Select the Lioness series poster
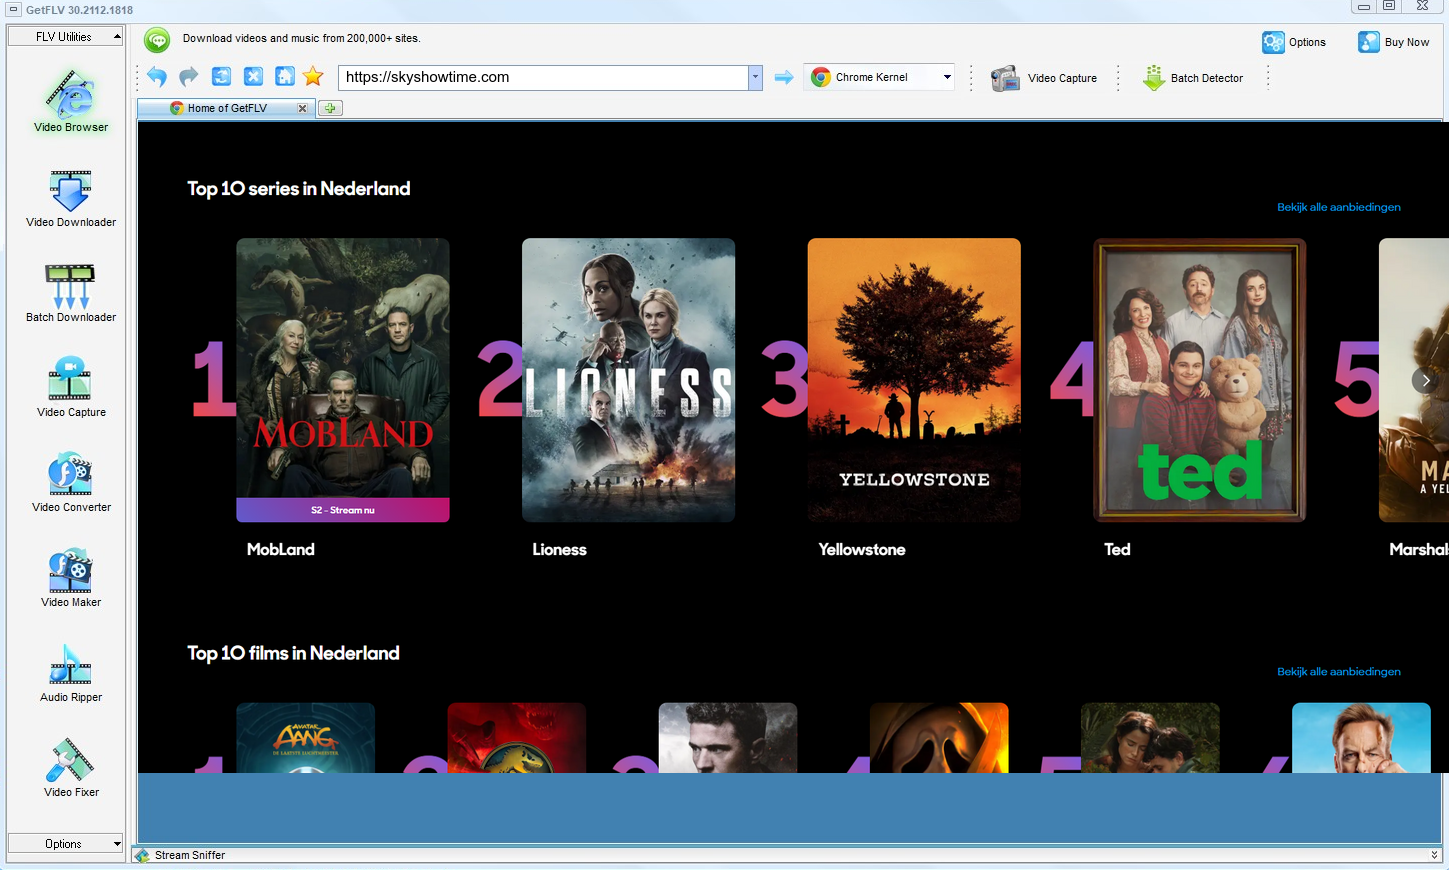This screenshot has width=1449, height=870. (x=628, y=380)
